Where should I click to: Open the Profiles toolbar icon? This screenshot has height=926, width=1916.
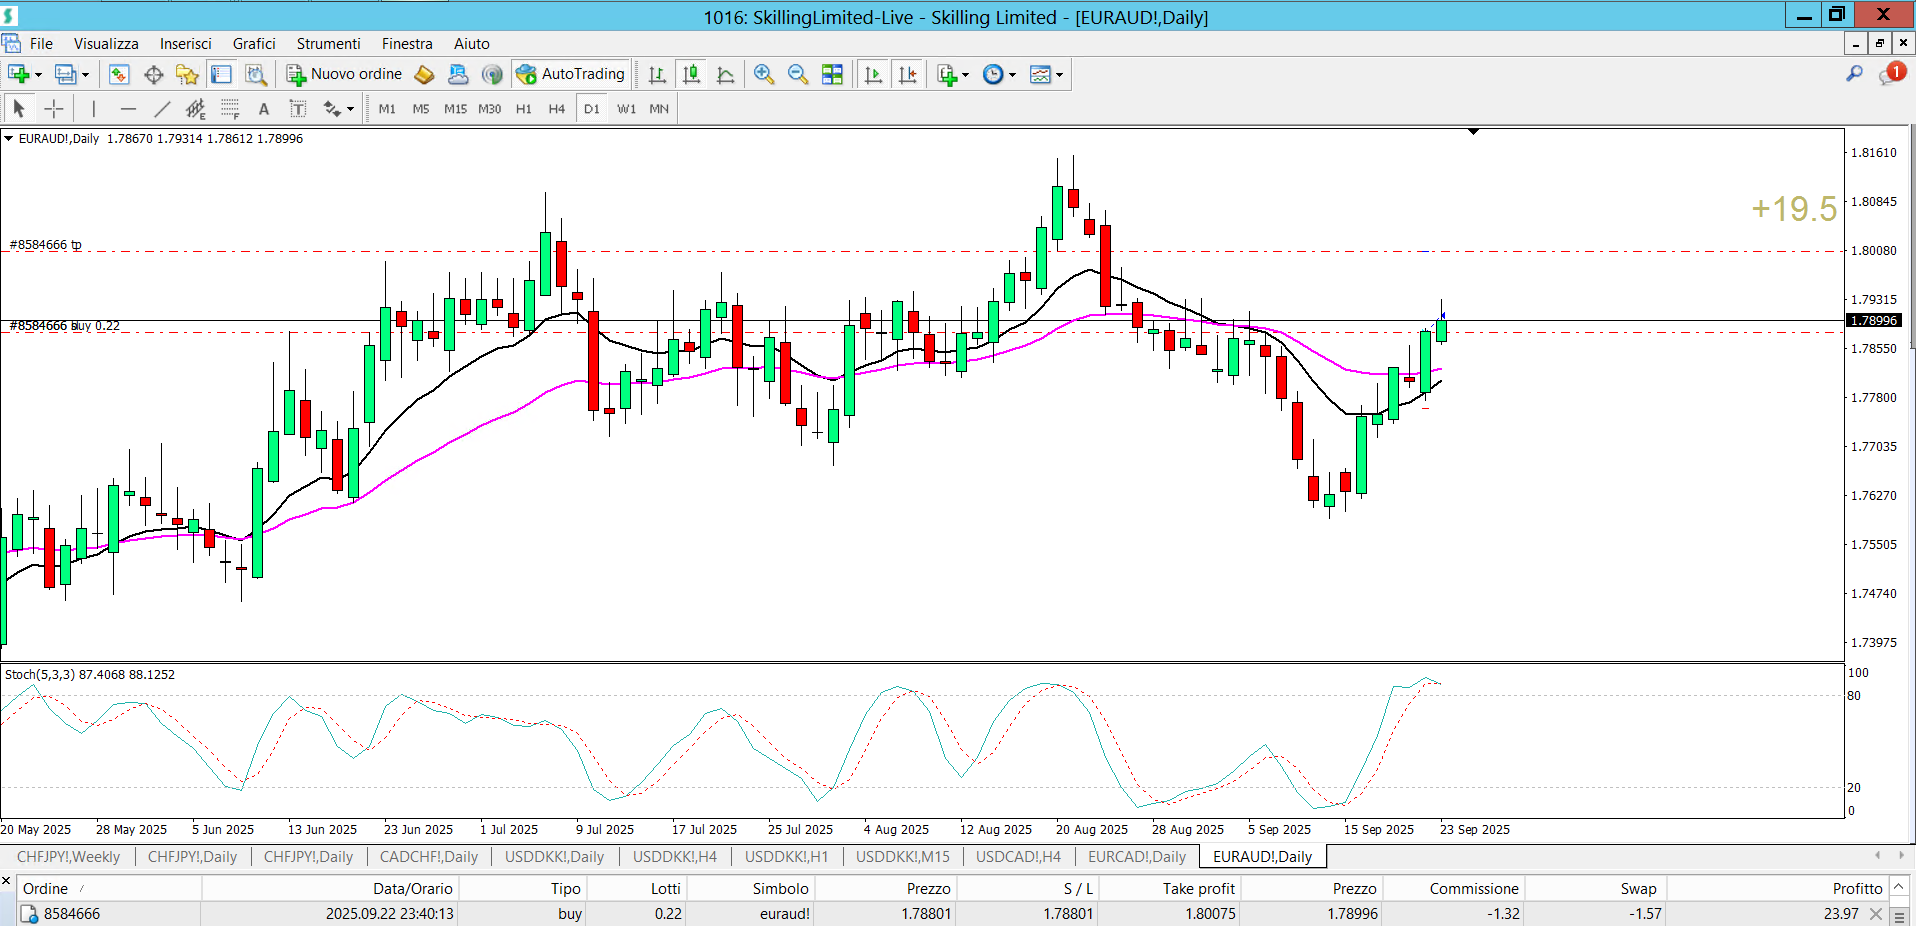(x=65, y=74)
